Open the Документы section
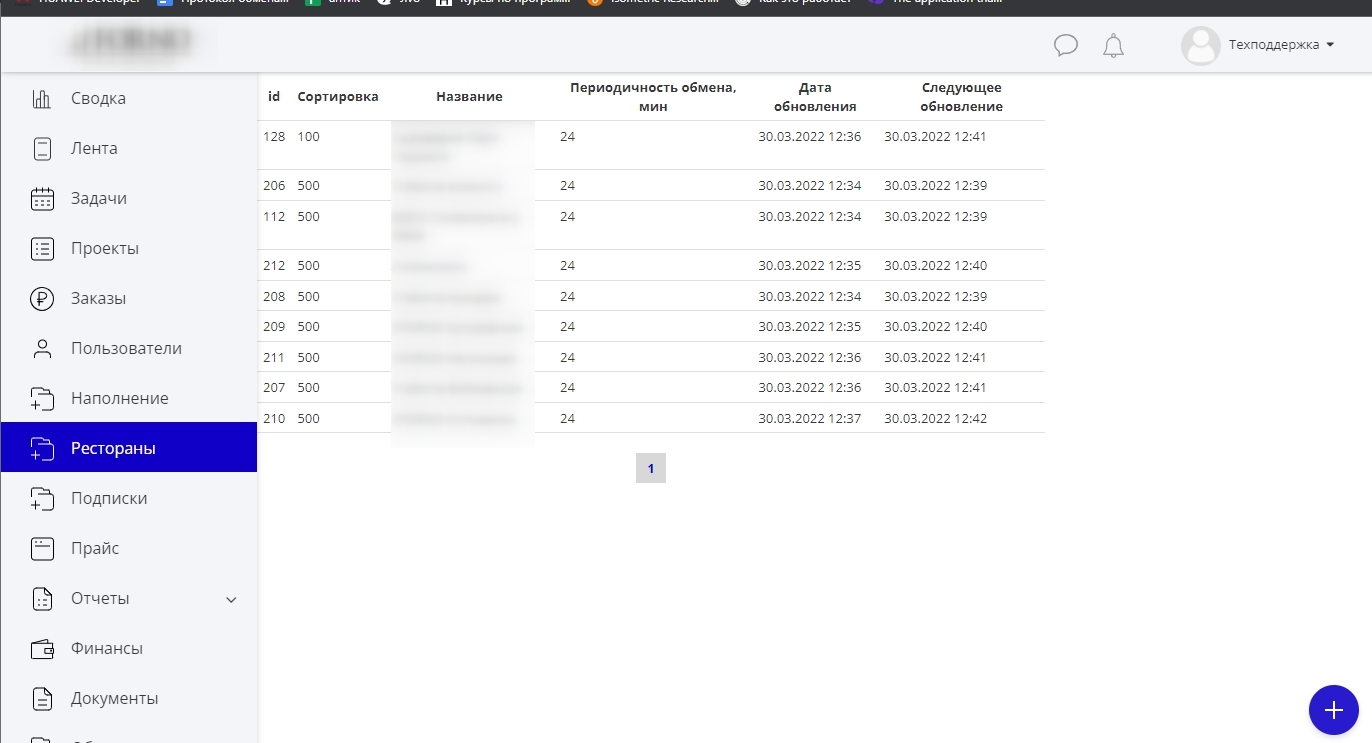Screen dimensions: 1372x743 (128, 698)
